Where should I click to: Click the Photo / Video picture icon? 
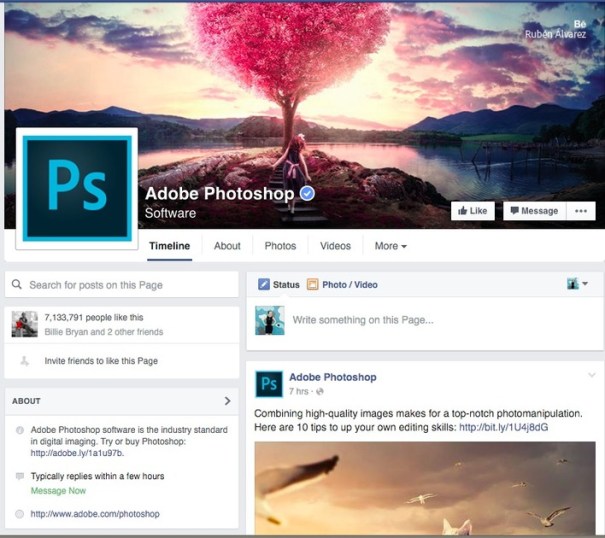coord(312,284)
